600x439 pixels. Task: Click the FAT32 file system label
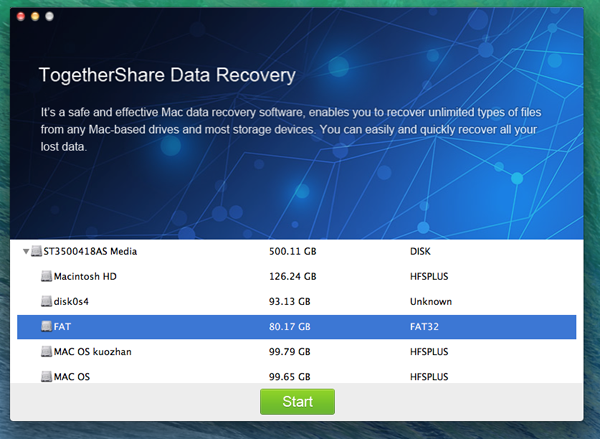click(x=424, y=326)
